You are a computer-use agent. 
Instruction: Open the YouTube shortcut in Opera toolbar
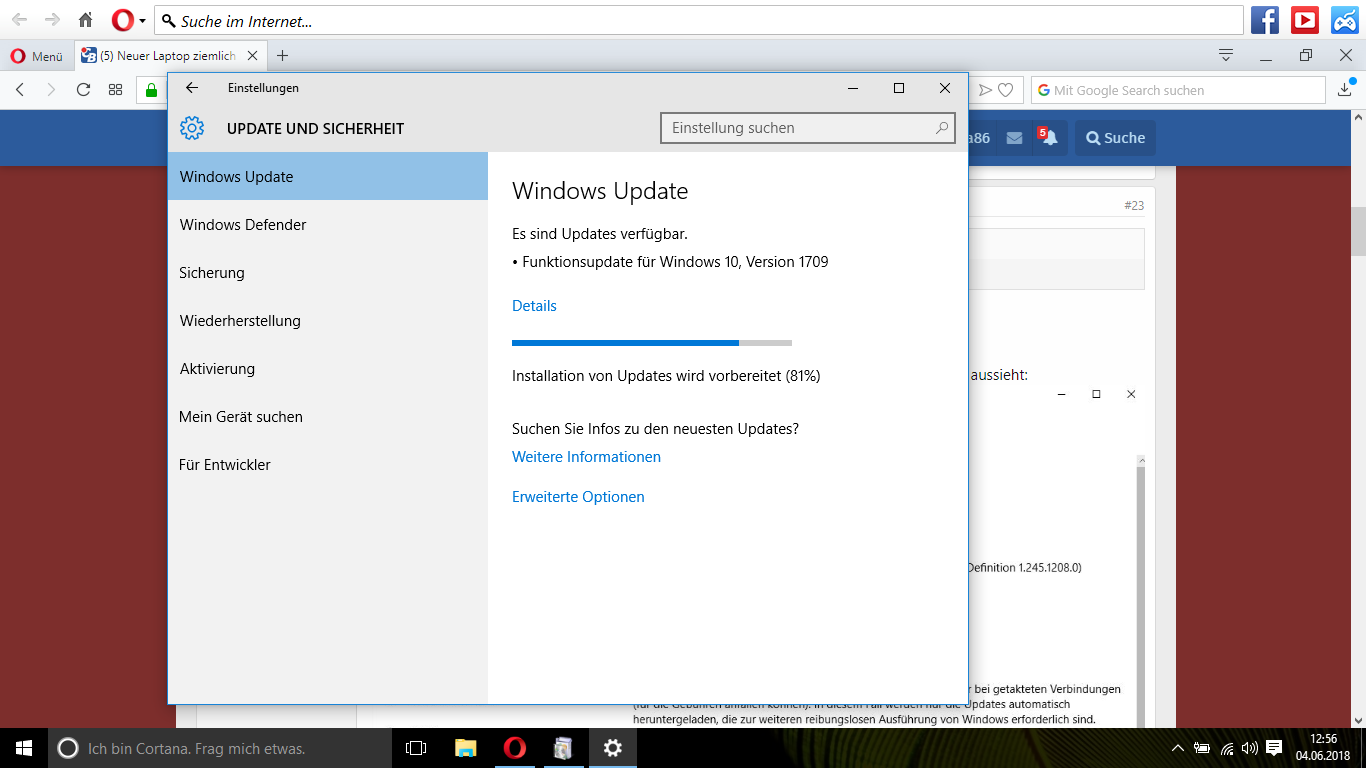[1304, 20]
